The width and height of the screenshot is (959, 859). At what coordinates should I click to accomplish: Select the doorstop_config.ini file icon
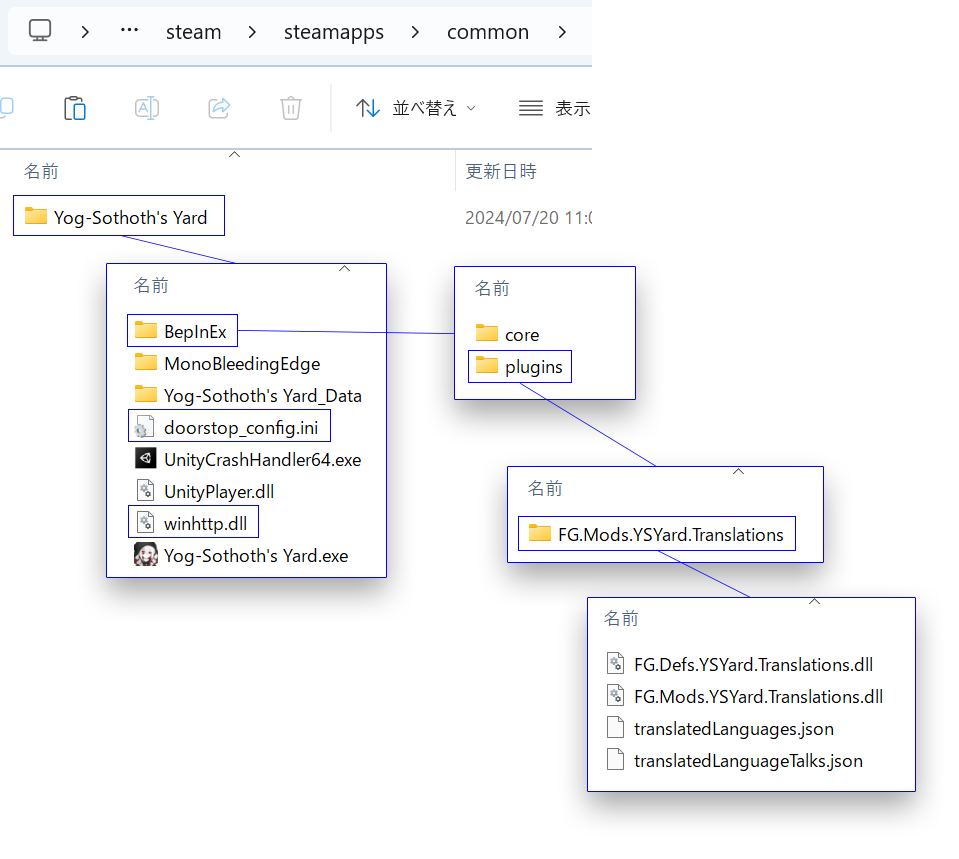point(144,427)
